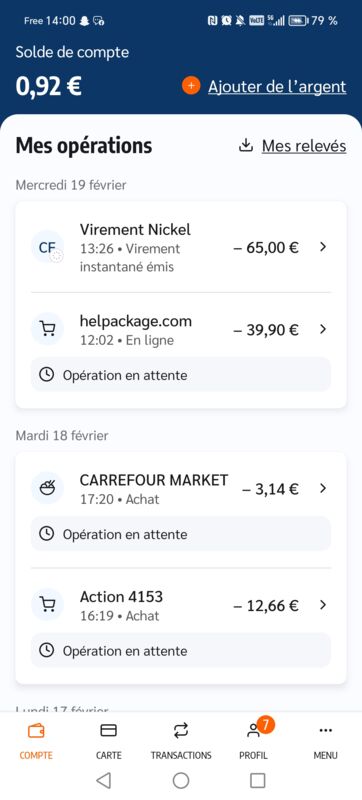Switch to the CARTE tab
Screen dimensions: 362x800
pyautogui.click(x=109, y=740)
